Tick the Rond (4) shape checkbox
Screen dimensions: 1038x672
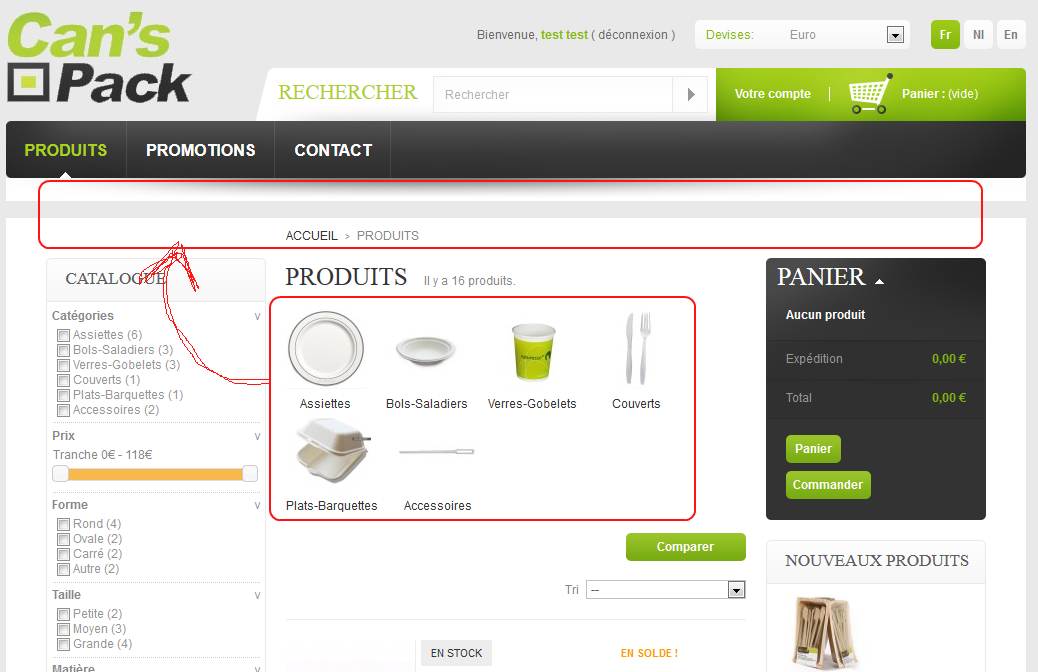pos(64,524)
